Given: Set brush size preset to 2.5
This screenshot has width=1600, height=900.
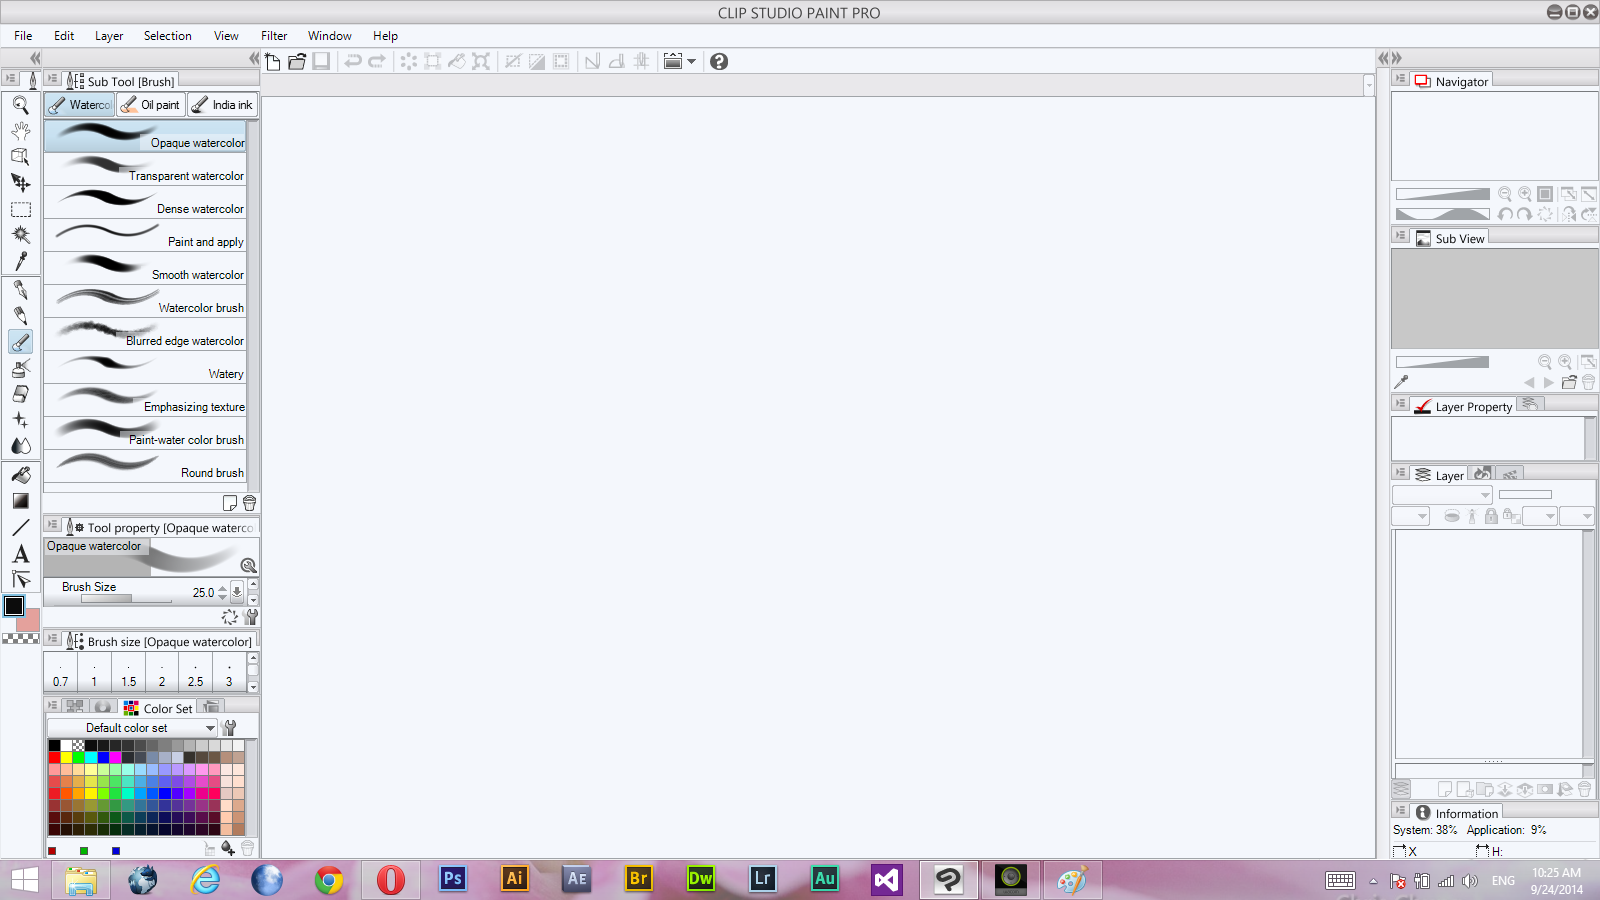Looking at the screenshot, I should click(196, 672).
